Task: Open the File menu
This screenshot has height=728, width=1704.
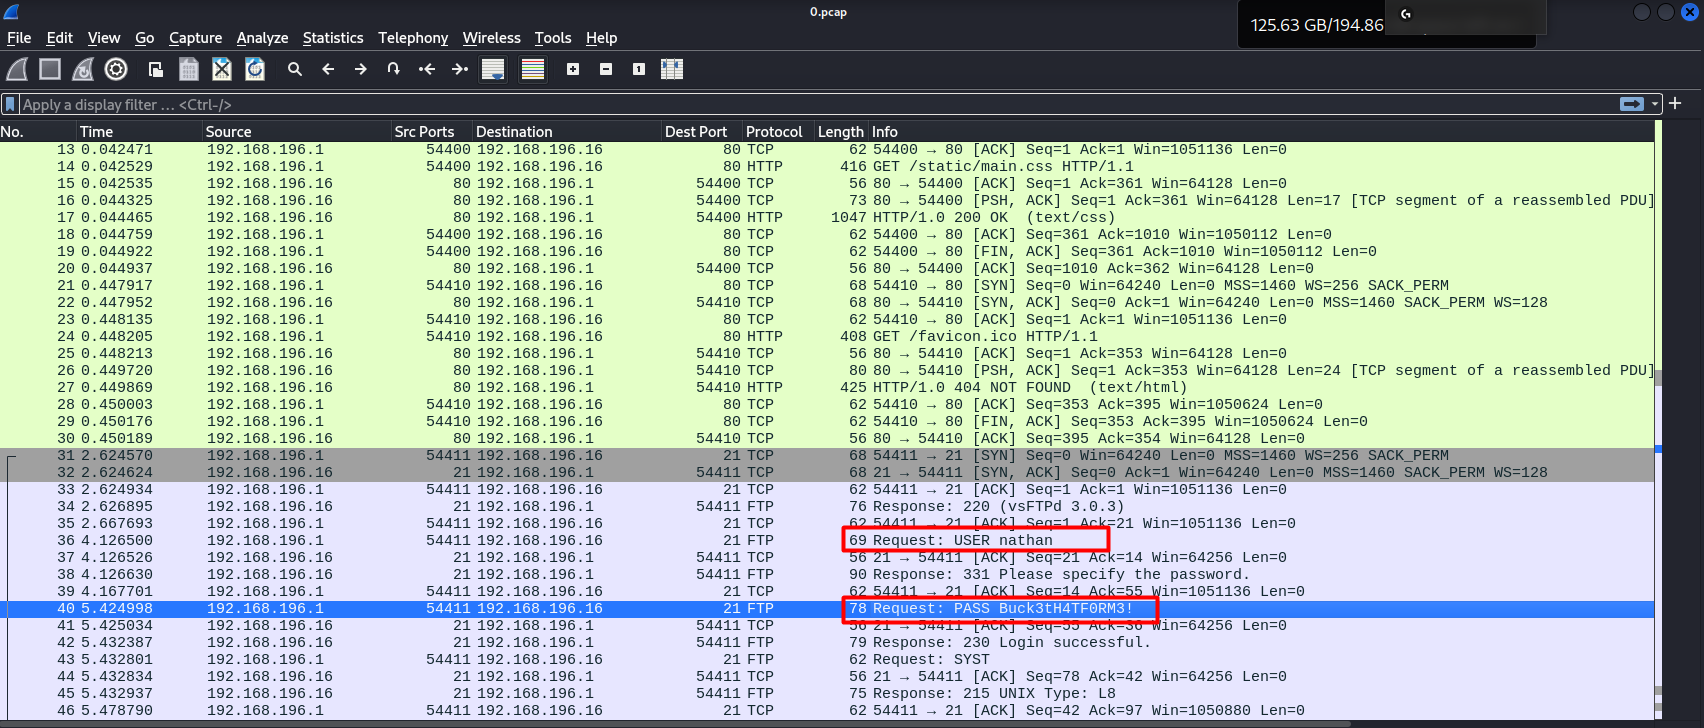Action: click(19, 38)
